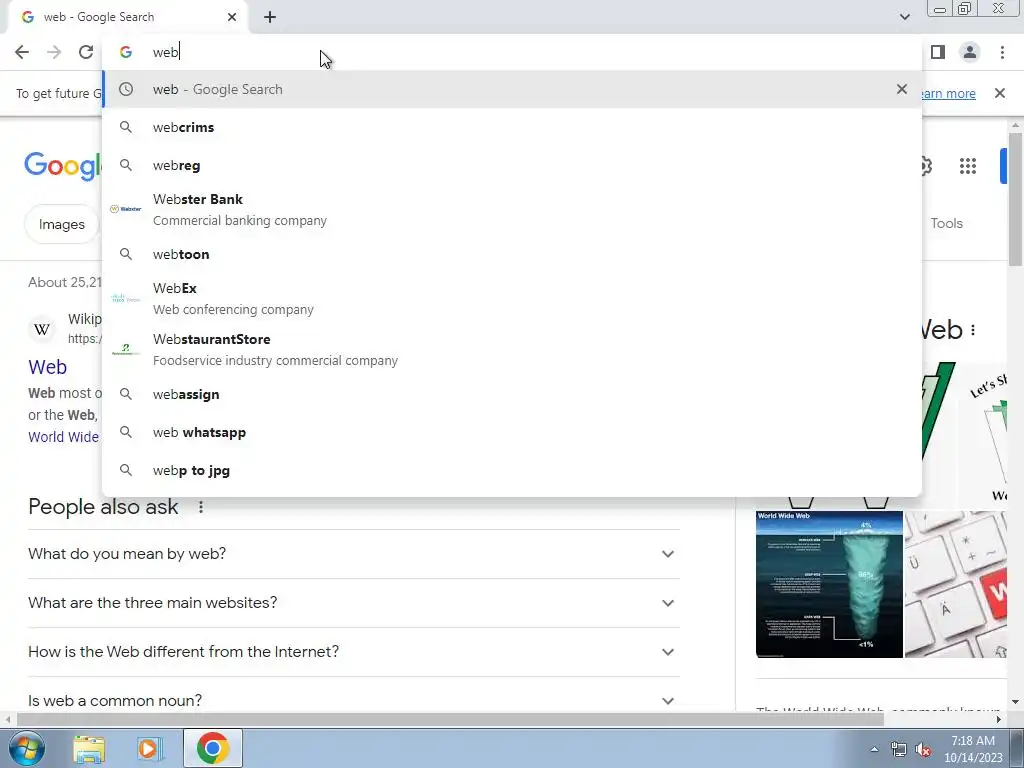
Task: Click the browser Back arrow
Action: [22, 52]
